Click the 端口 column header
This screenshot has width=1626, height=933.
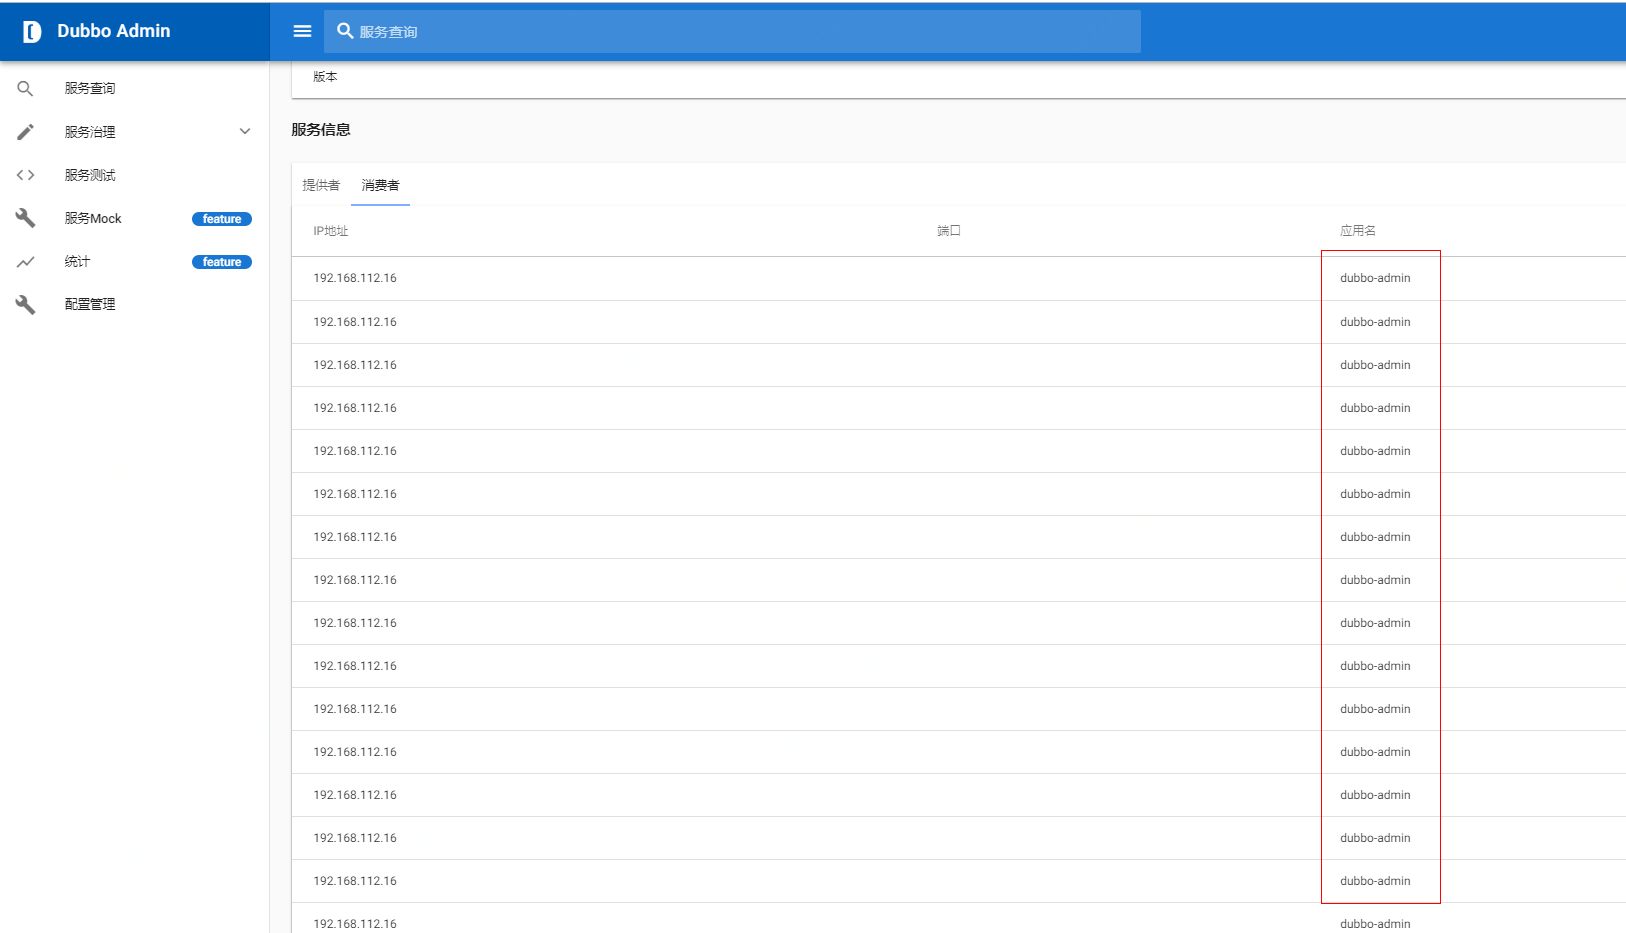[x=949, y=231]
